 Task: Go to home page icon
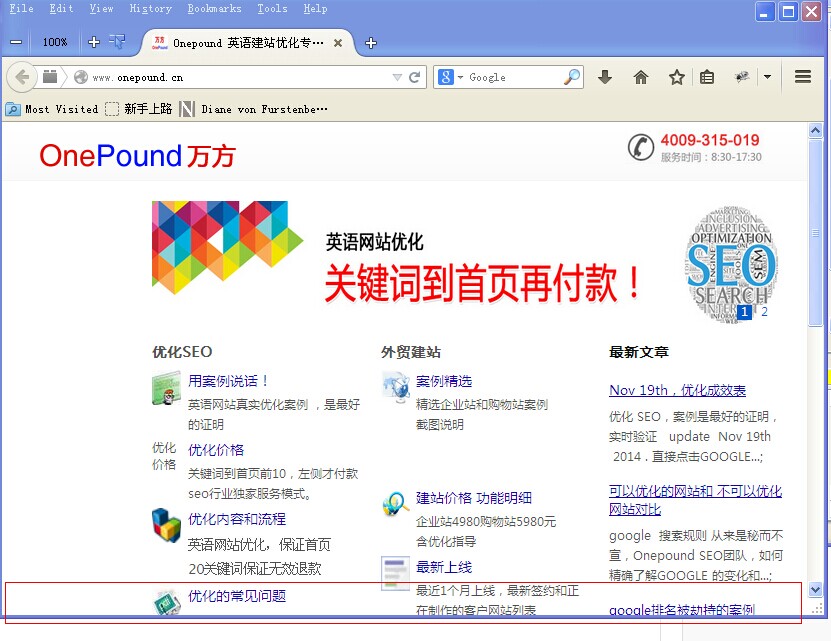pyautogui.click(x=641, y=77)
